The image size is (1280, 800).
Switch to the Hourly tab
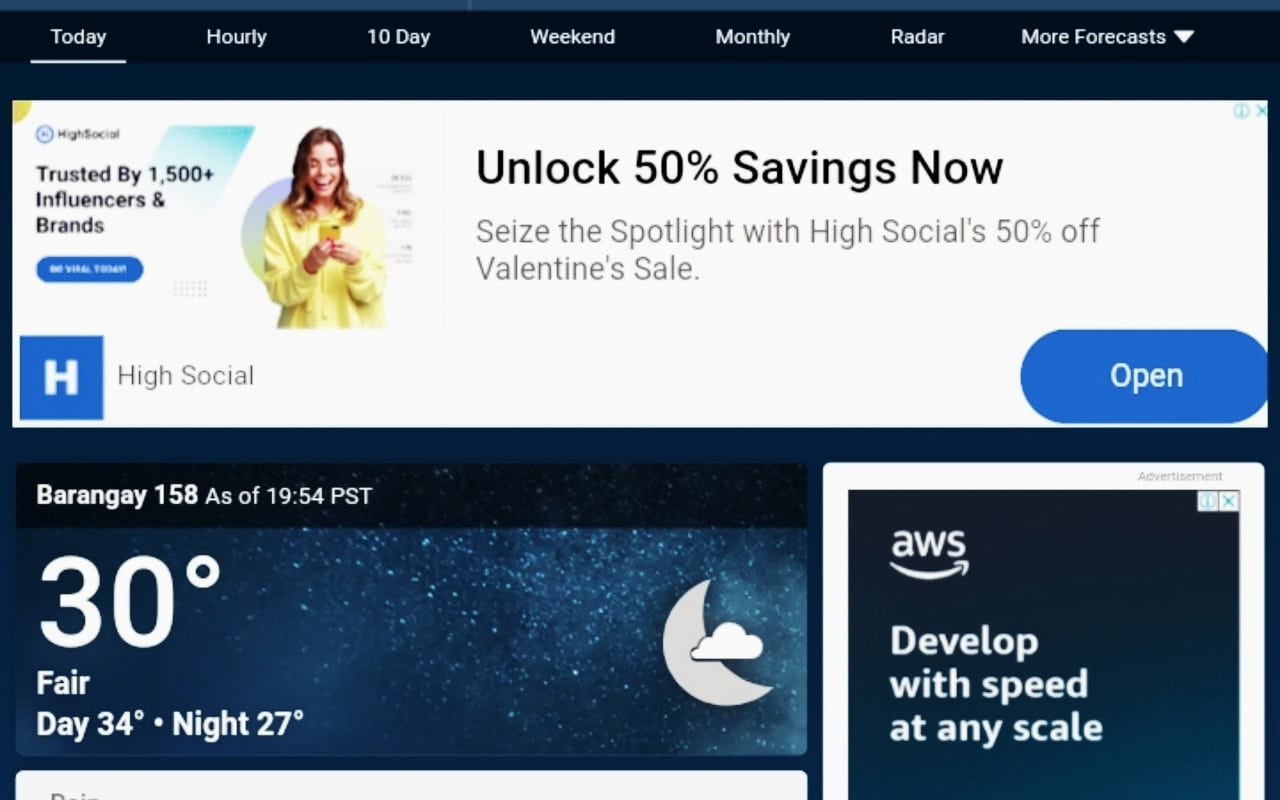click(236, 37)
